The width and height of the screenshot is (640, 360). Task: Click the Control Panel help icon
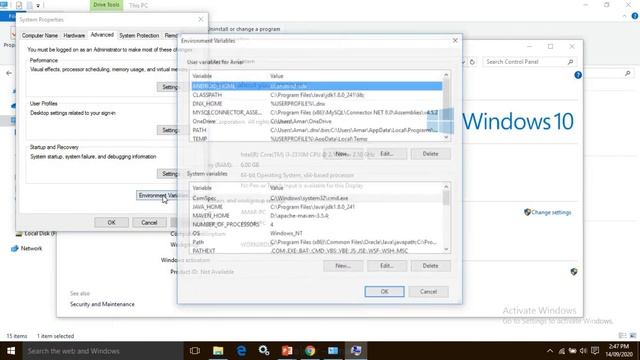click(578, 75)
